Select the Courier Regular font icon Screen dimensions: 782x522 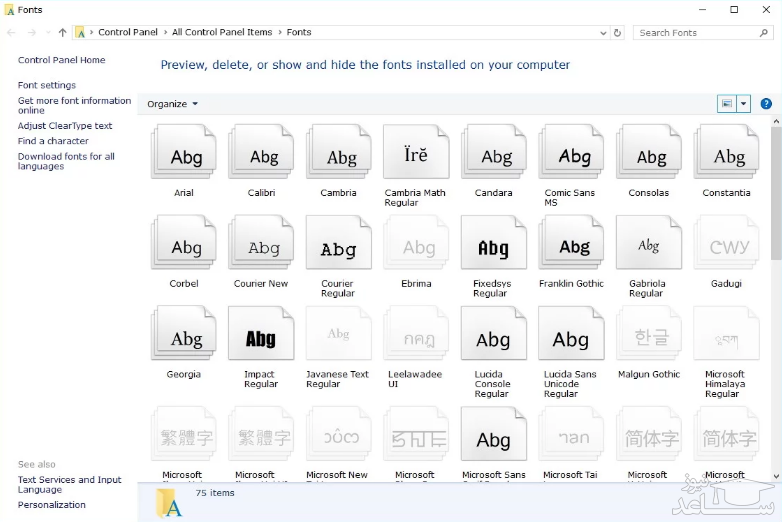pyautogui.click(x=338, y=245)
